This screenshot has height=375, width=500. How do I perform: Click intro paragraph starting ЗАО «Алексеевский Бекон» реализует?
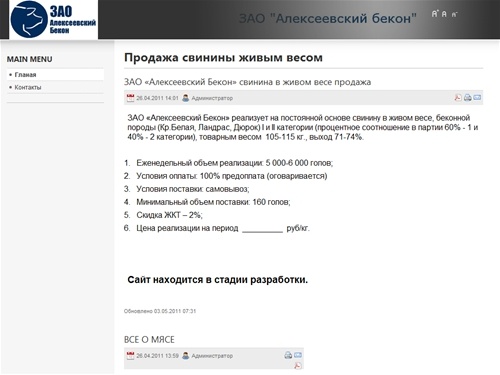303,127
